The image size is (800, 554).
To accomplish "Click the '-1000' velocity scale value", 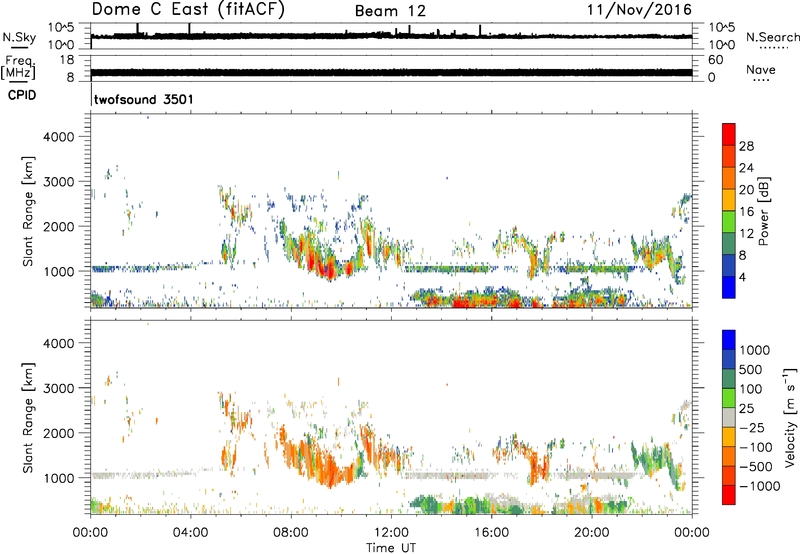I will coord(760,486).
